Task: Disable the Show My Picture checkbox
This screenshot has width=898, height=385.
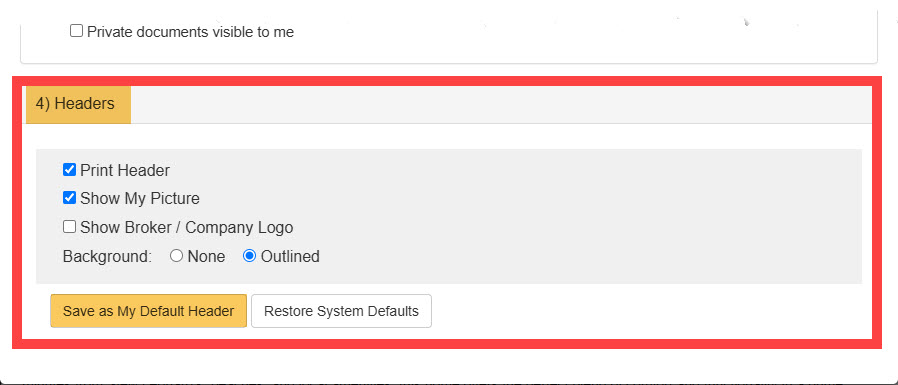Action: [69, 198]
